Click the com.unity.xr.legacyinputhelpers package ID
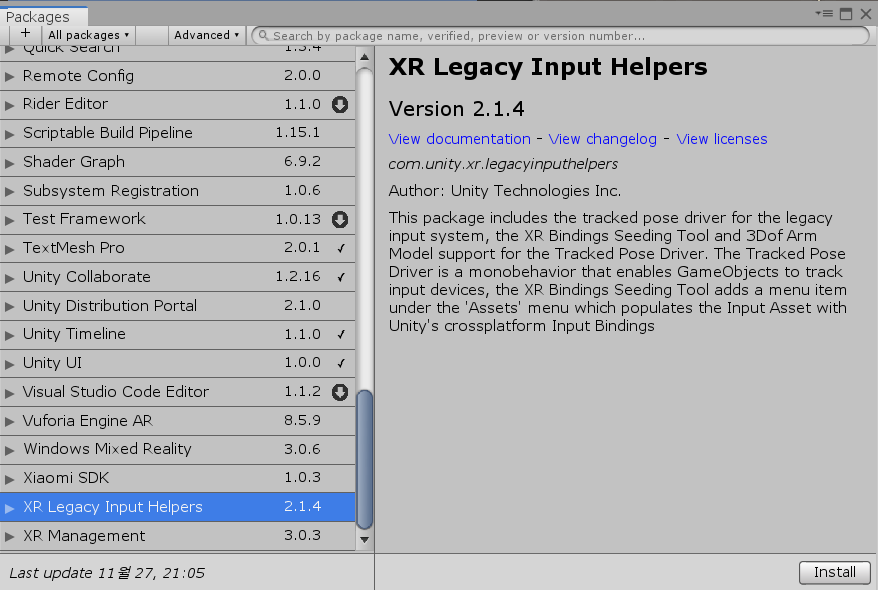The height and width of the screenshot is (590, 878). coord(503,164)
